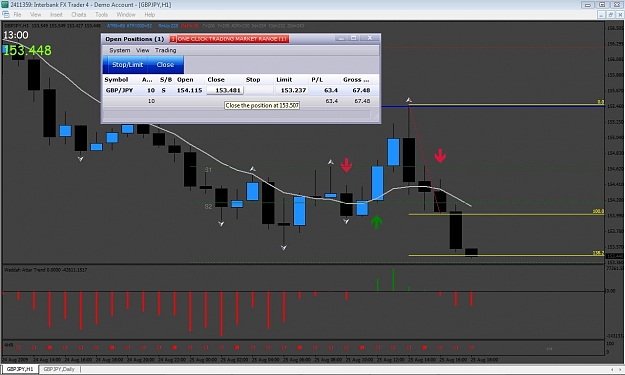Open View menu in Open Positions window
Screen dimensions: 625x375
[x=142, y=50]
